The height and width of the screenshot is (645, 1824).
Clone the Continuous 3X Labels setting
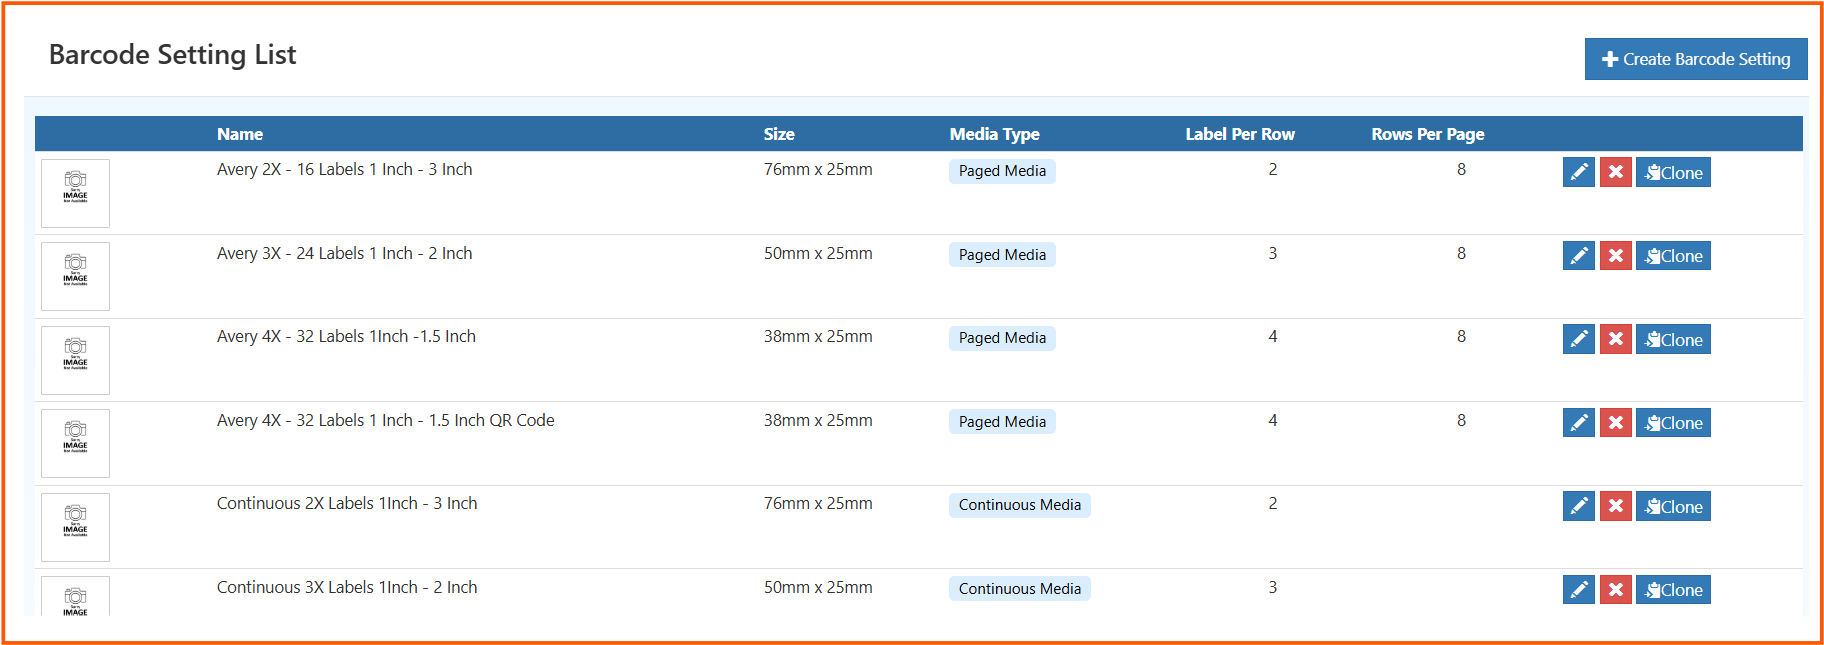coord(1673,590)
